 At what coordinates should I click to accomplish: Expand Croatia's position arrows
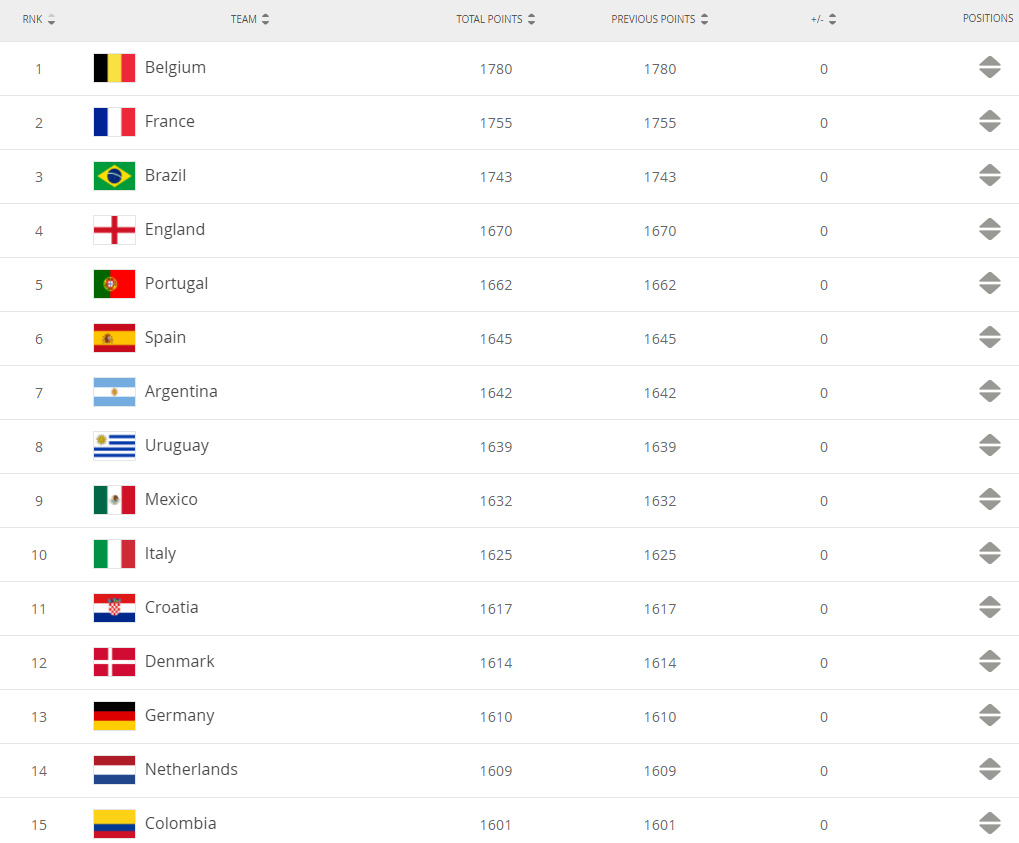[989, 607]
